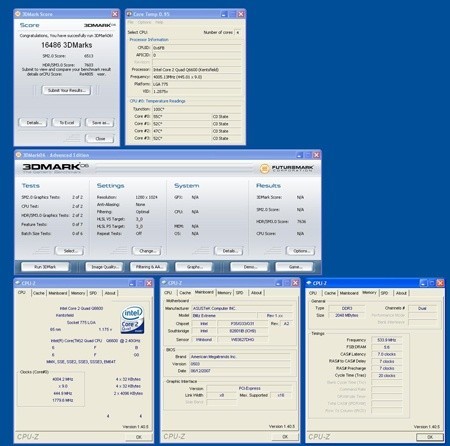This screenshot has height=446, width=450.
Task: Select SPD tab in right CPU-Z window
Action: pos(385,293)
